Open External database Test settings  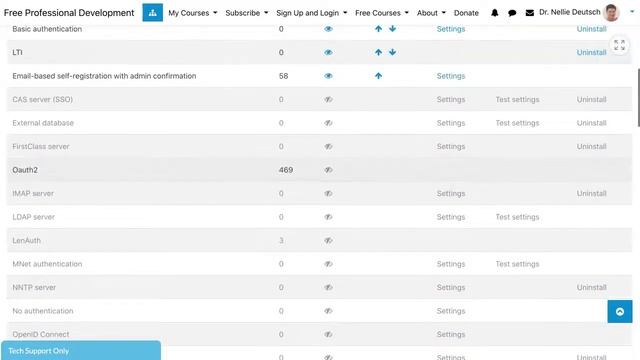[x=517, y=123]
